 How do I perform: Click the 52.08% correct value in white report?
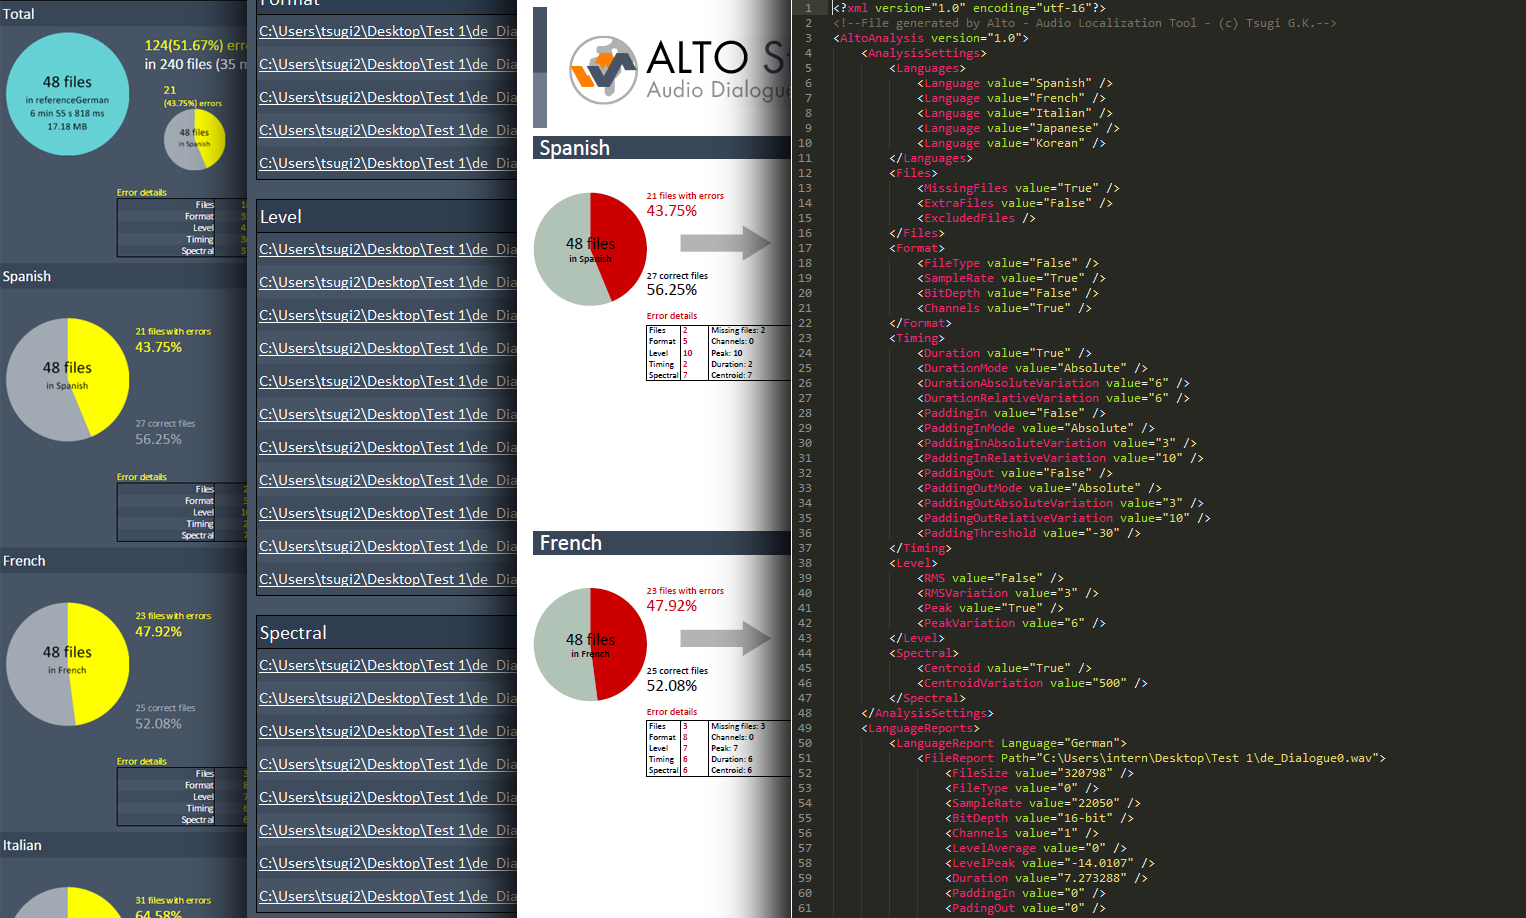pyautogui.click(x=672, y=686)
